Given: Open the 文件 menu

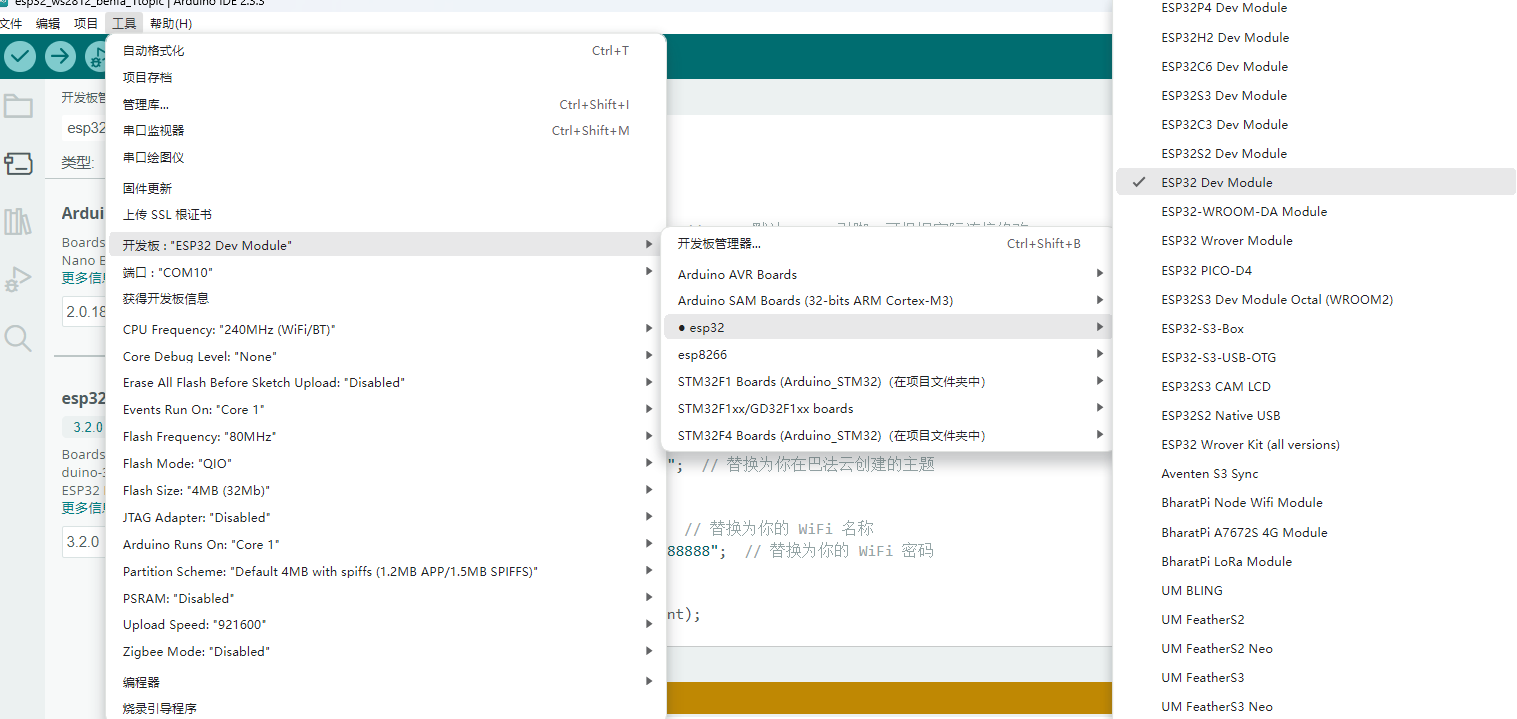Looking at the screenshot, I should tap(11, 23).
